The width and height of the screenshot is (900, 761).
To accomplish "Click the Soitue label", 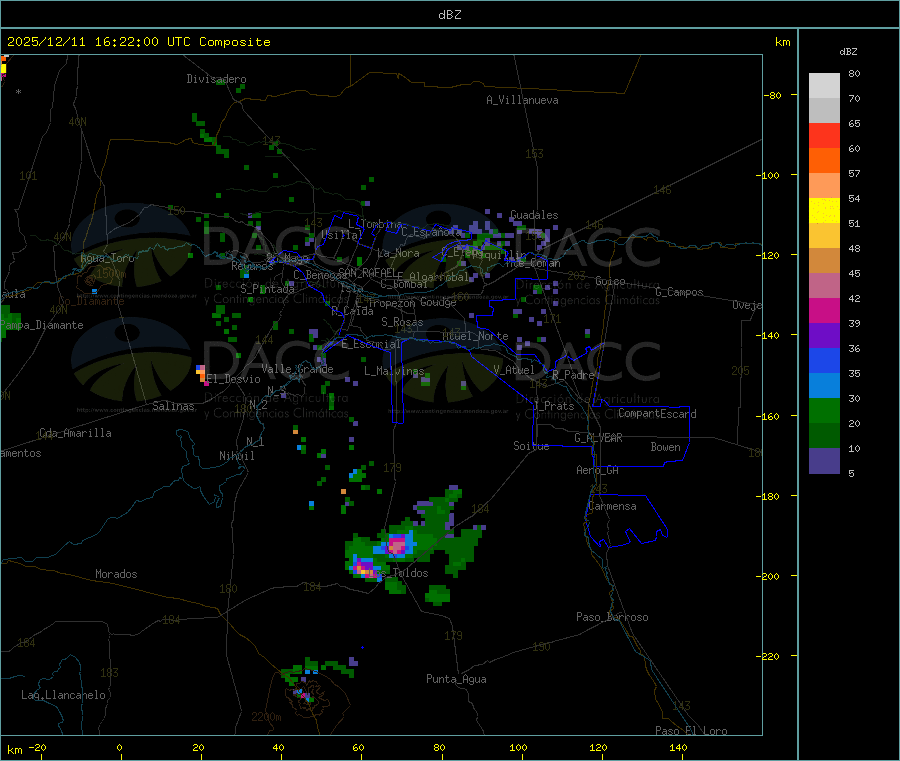I will (x=531, y=446).
